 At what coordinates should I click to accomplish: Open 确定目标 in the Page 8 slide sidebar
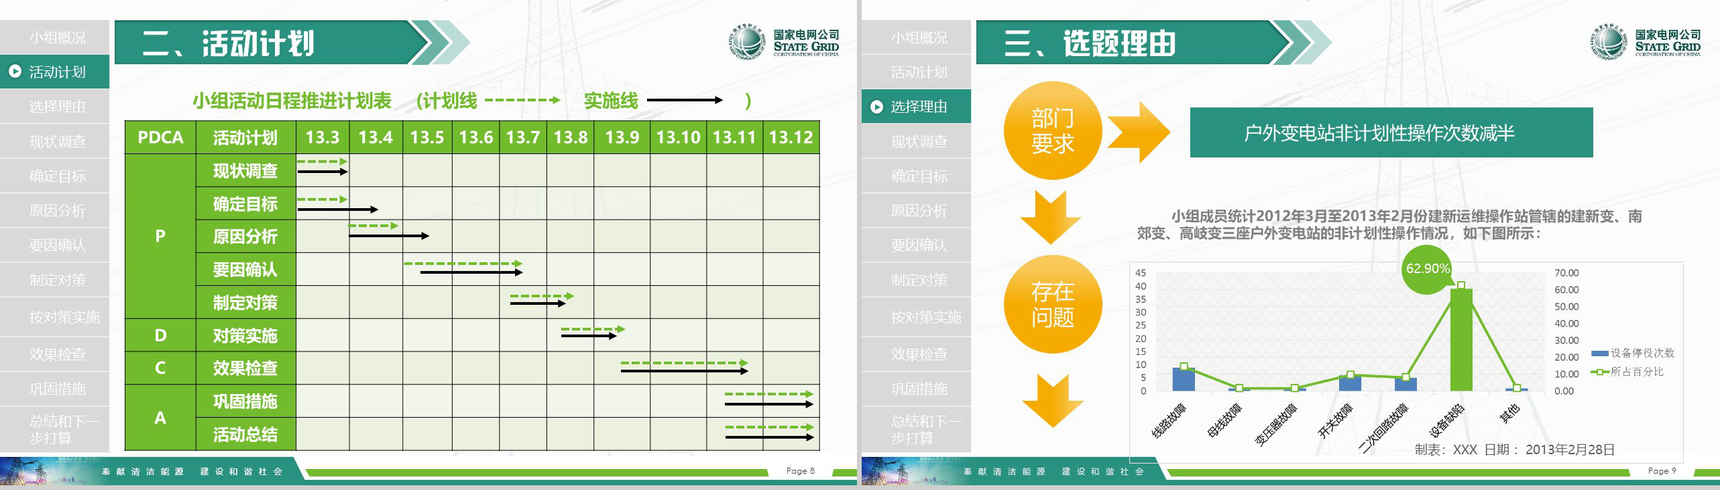click(x=57, y=175)
